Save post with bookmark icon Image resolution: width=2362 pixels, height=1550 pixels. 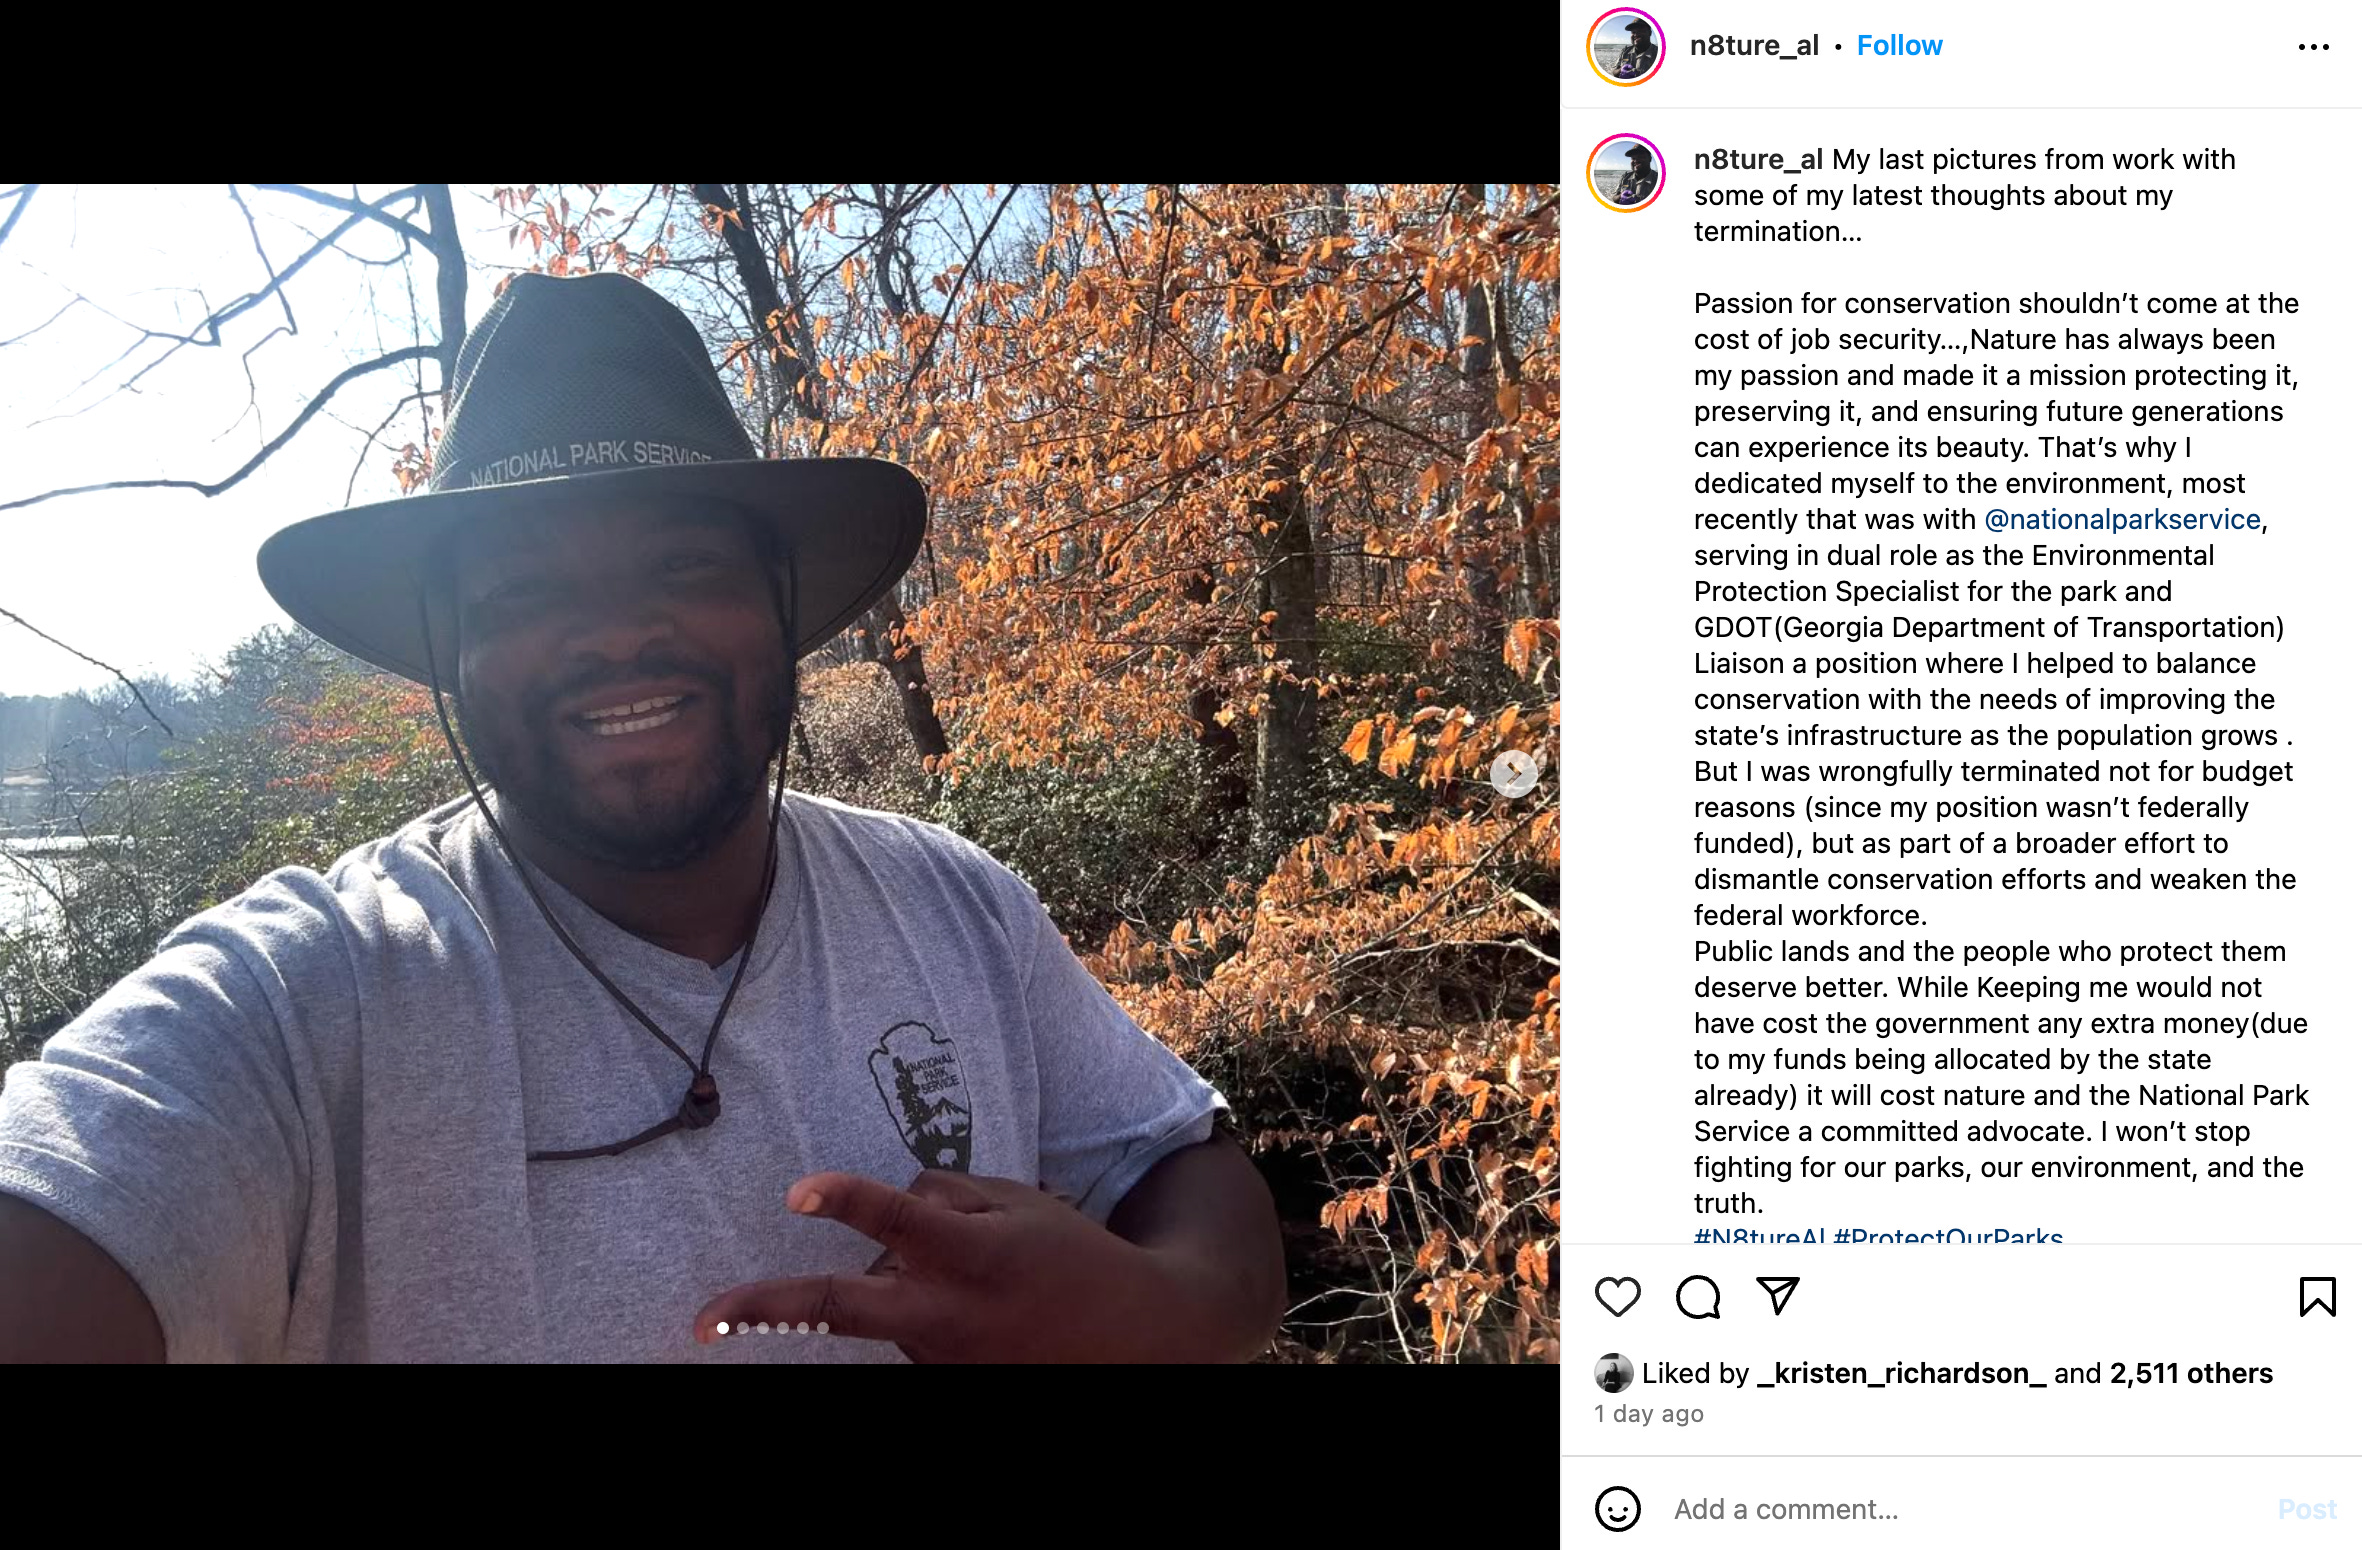pos(2317,1297)
